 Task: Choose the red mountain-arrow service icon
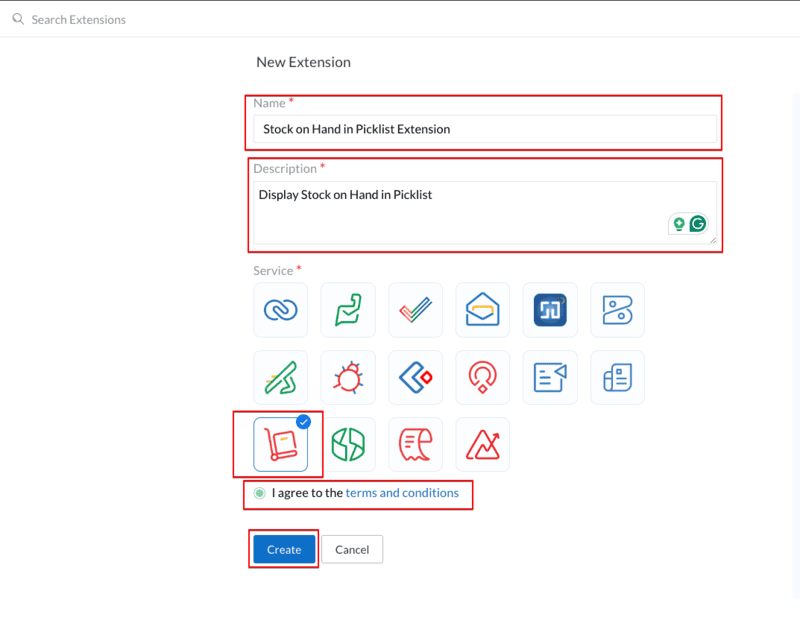tap(482, 444)
